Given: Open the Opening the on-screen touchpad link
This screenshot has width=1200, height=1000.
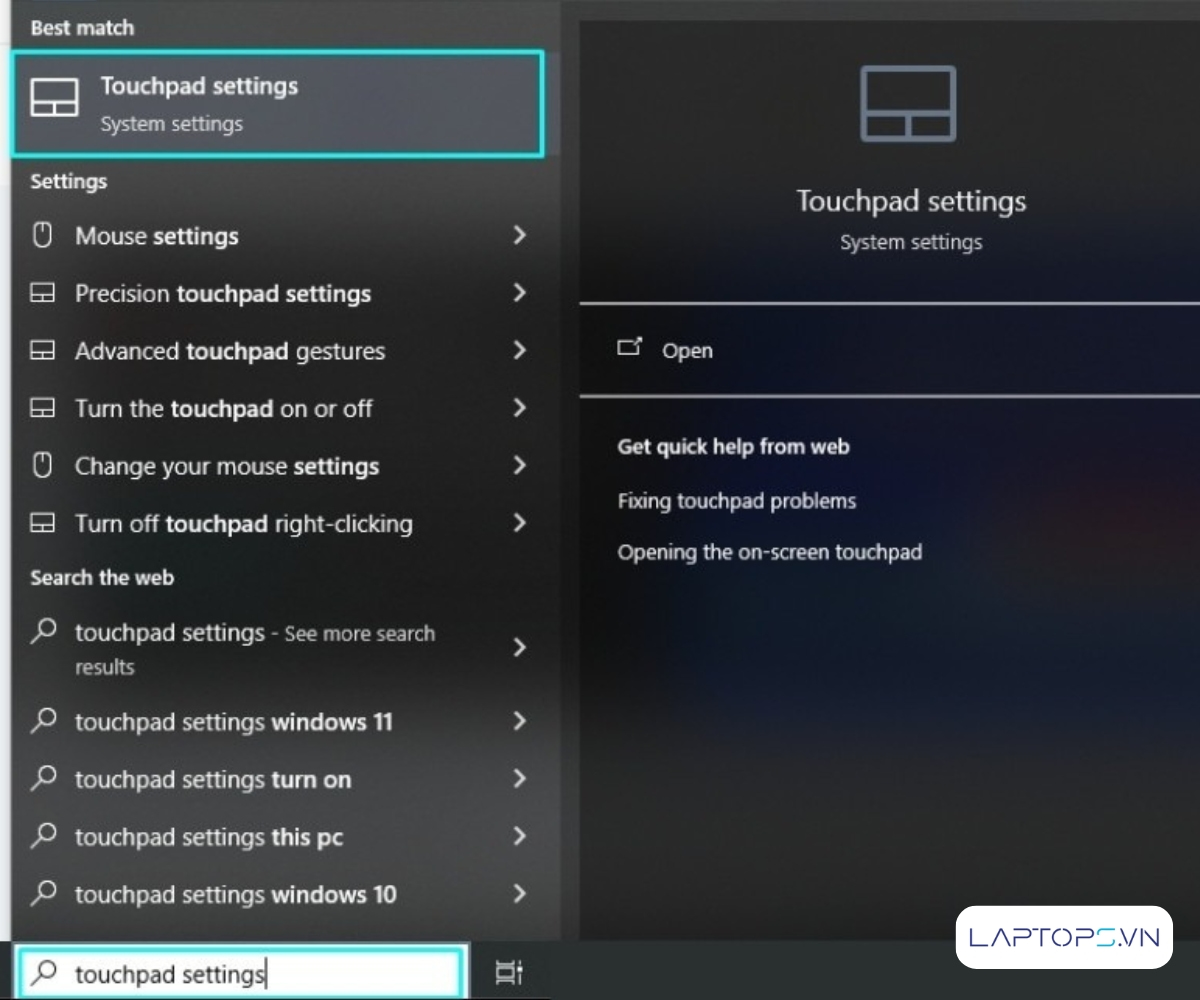Looking at the screenshot, I should pos(769,552).
